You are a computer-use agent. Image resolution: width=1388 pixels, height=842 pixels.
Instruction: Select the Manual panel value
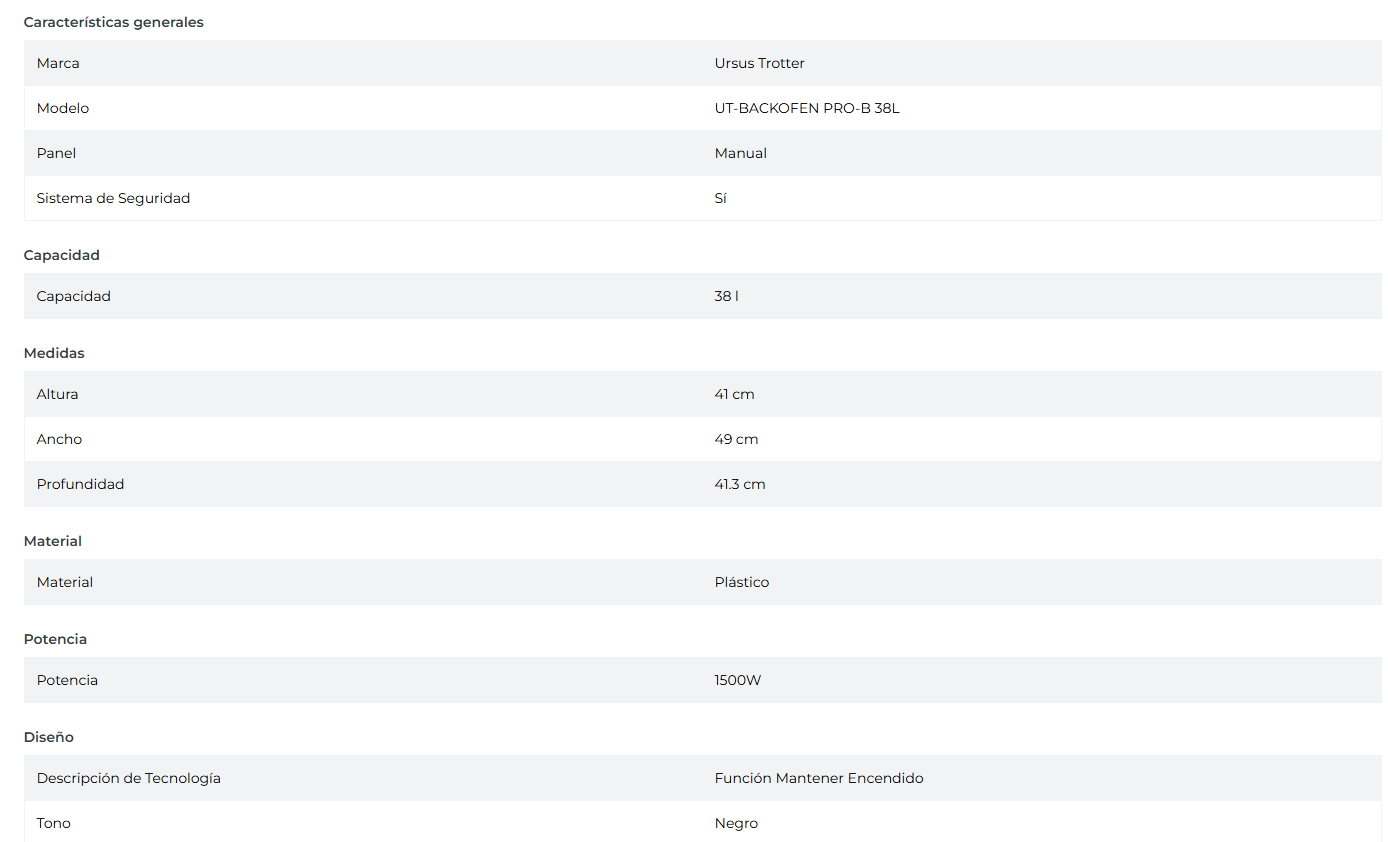[x=740, y=153]
